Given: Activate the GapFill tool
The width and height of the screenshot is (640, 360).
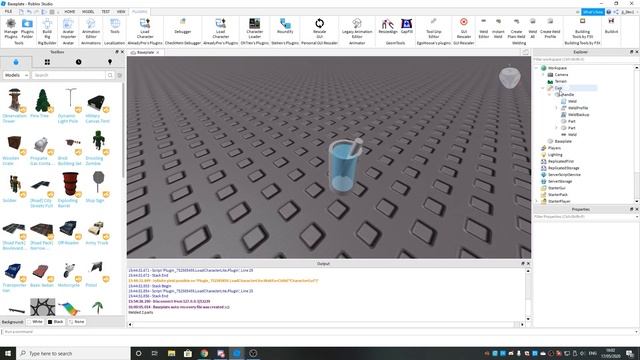Looking at the screenshot, I should click(407, 26).
